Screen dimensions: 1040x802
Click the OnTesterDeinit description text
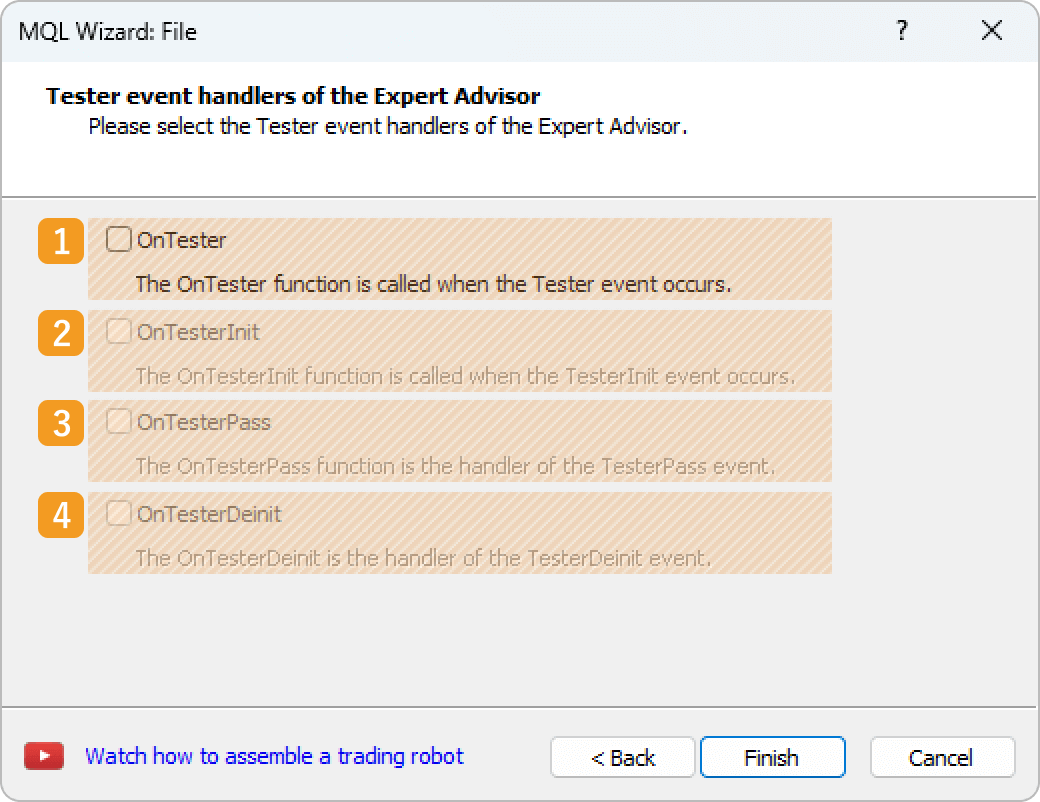pyautogui.click(x=423, y=558)
